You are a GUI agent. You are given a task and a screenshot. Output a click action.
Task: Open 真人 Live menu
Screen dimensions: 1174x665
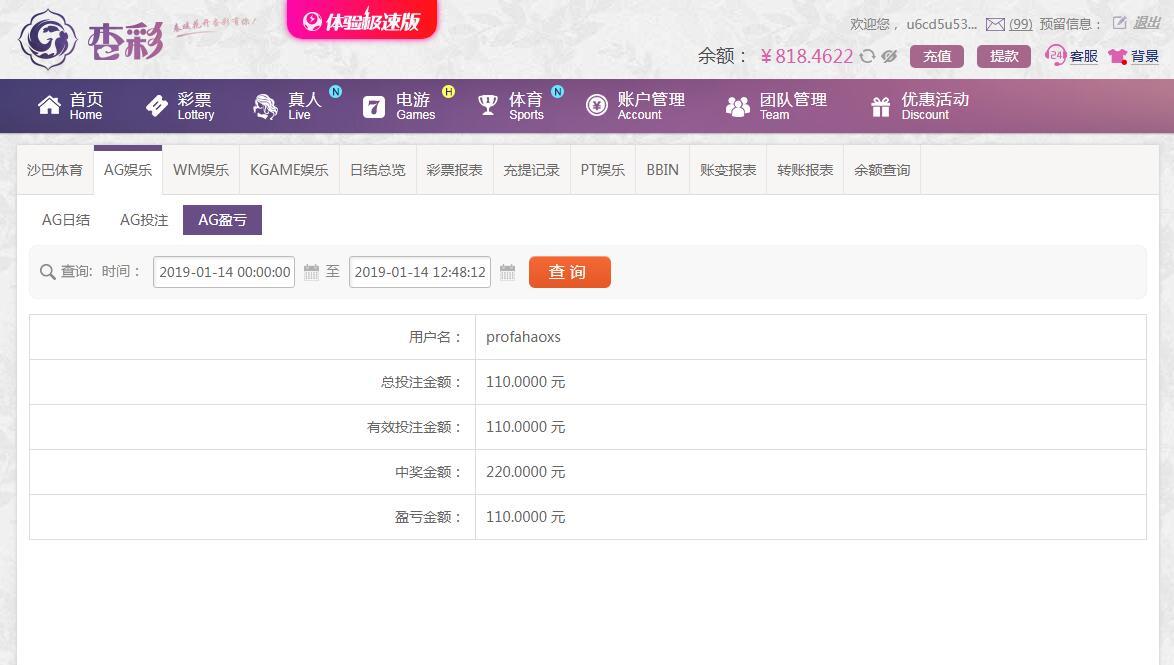pyautogui.click(x=304, y=106)
